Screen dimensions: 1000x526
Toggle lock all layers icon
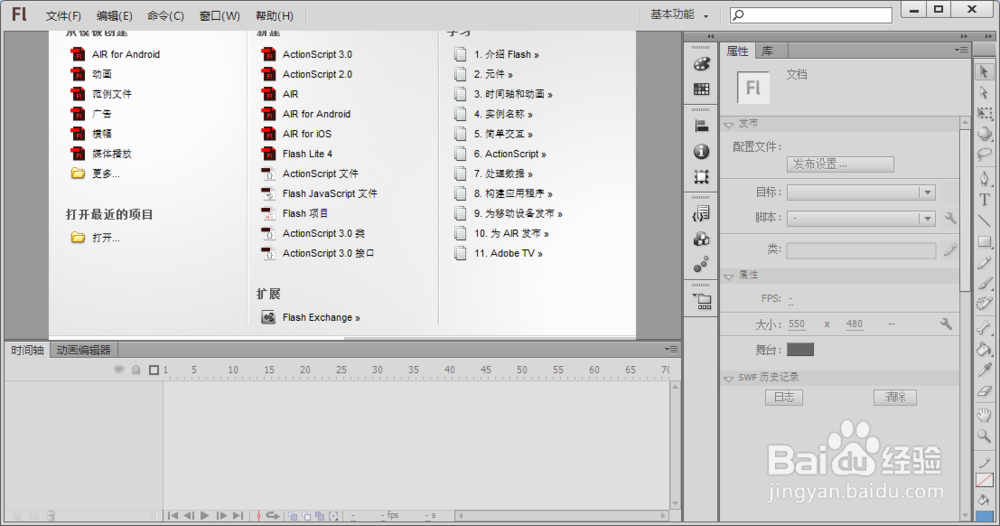(x=136, y=370)
